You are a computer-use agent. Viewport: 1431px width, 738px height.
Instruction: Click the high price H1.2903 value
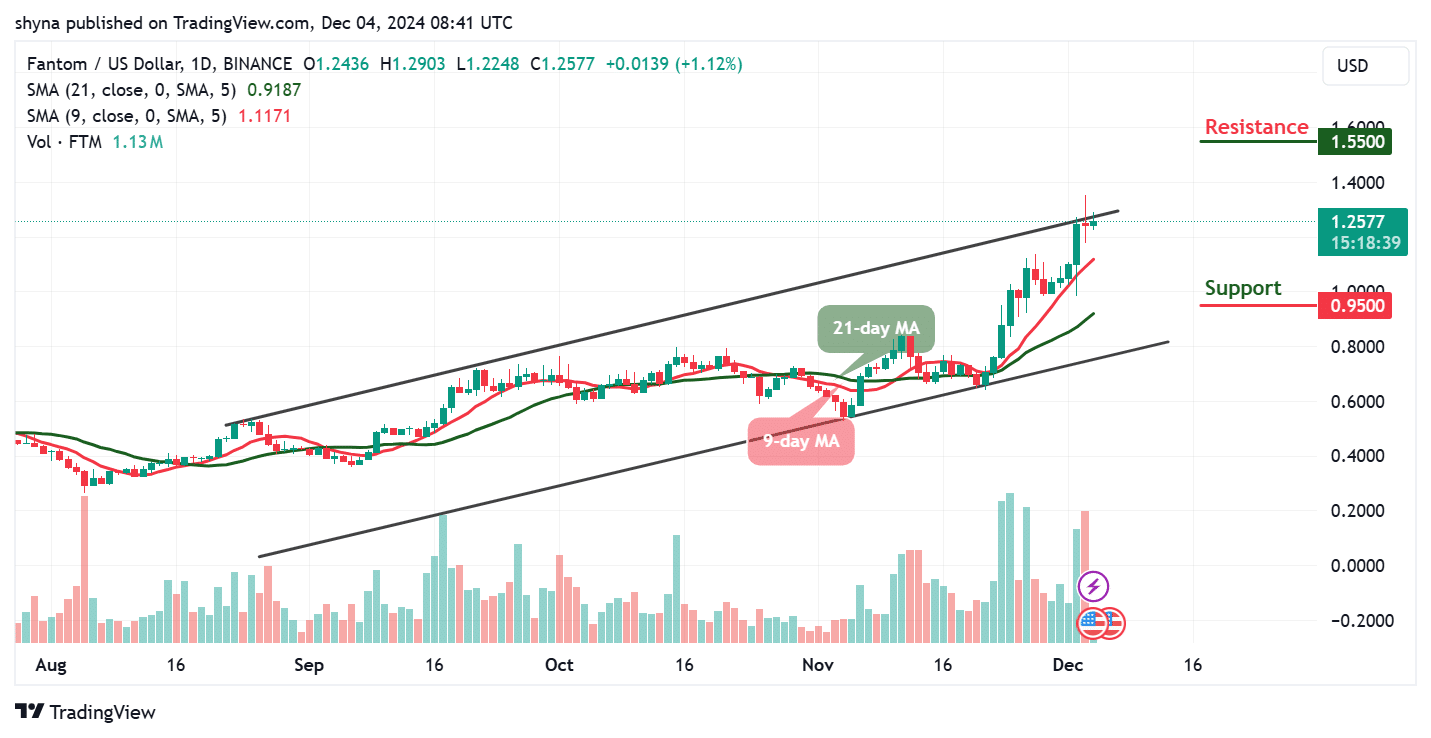point(413,64)
